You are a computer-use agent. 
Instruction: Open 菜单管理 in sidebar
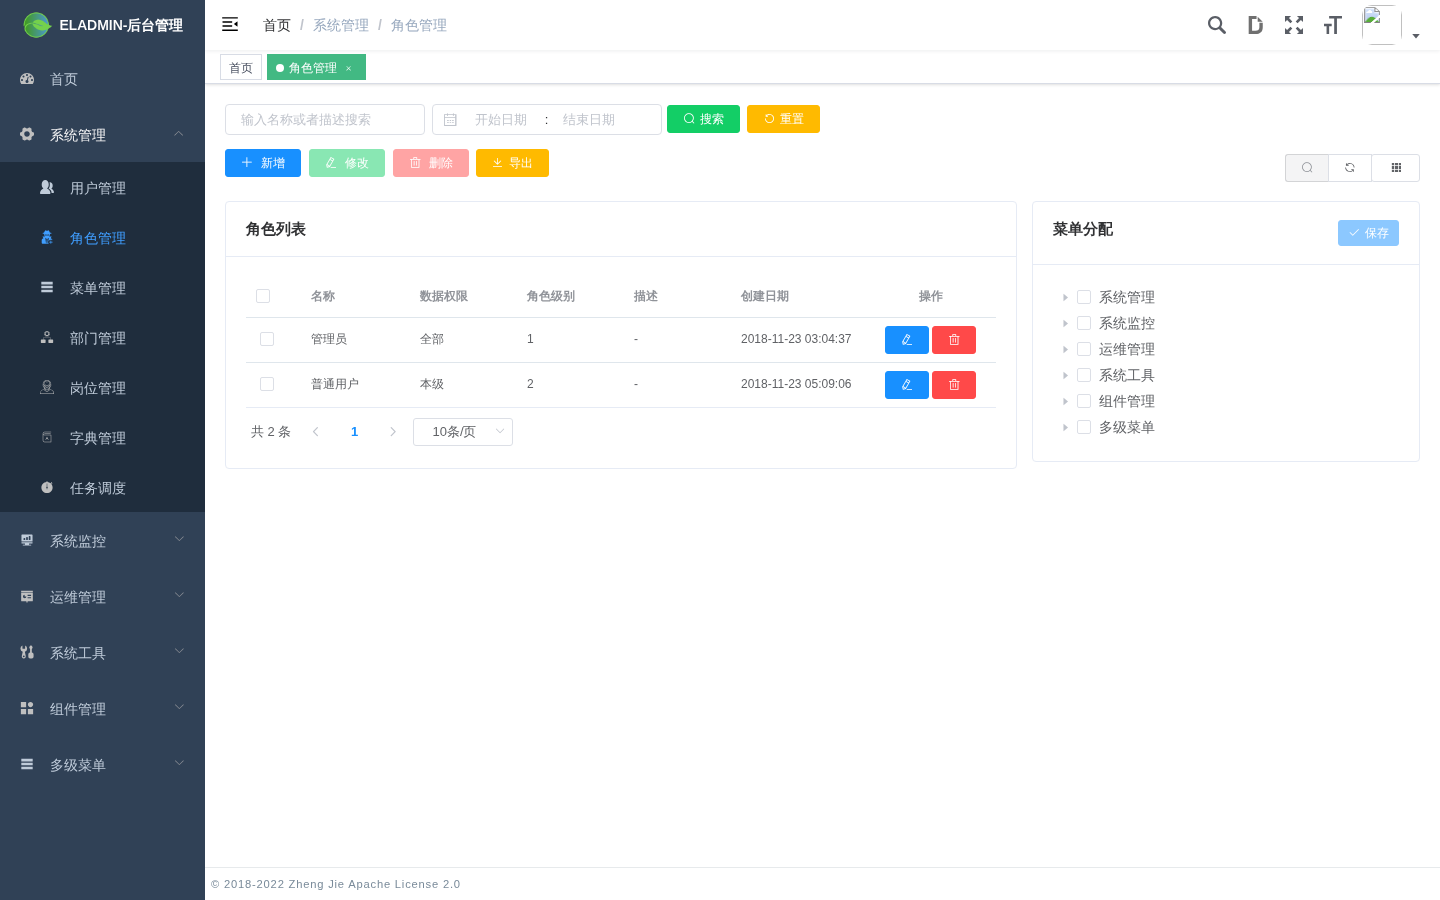coord(102,288)
